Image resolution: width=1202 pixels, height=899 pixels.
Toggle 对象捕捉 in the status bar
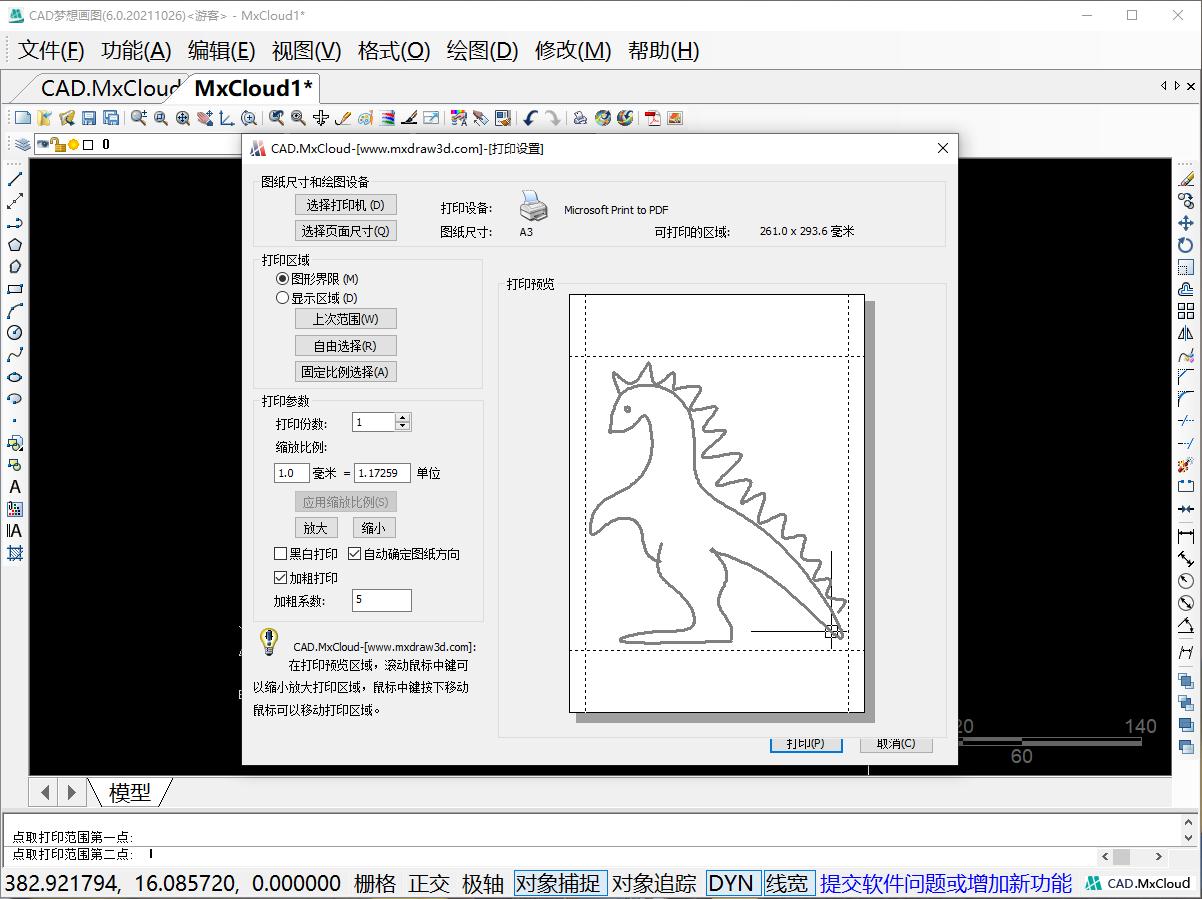pos(560,884)
